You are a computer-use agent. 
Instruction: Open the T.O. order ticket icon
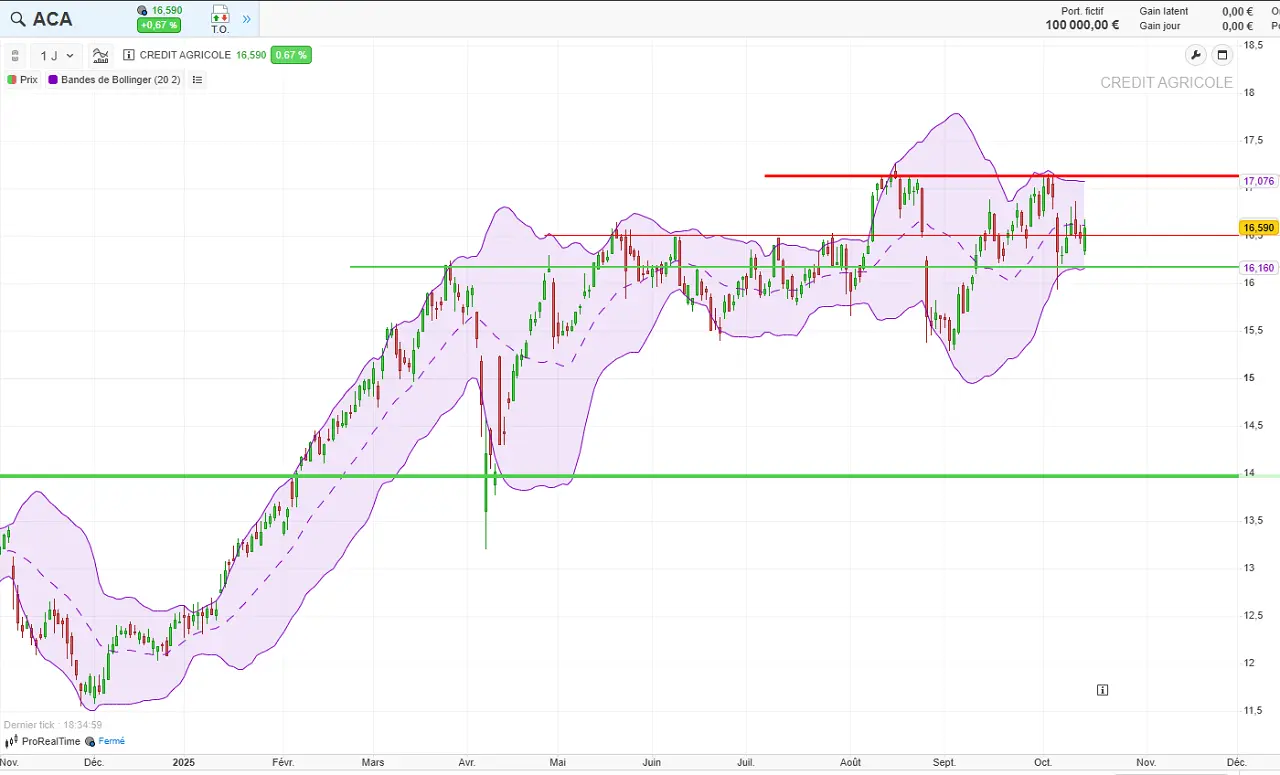[x=220, y=18]
